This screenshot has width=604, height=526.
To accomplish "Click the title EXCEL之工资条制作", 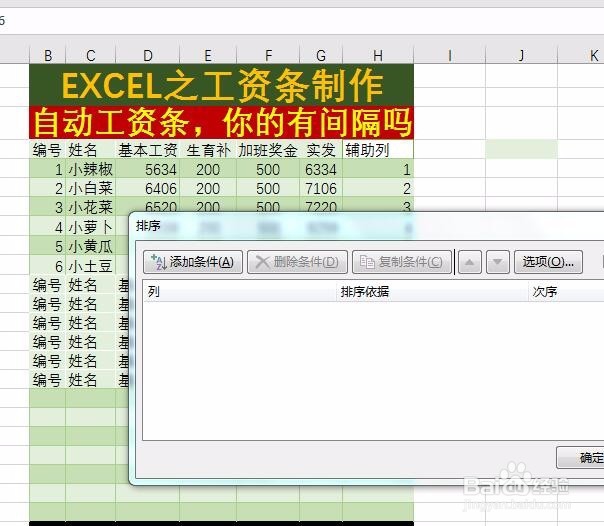I will [x=222, y=85].
